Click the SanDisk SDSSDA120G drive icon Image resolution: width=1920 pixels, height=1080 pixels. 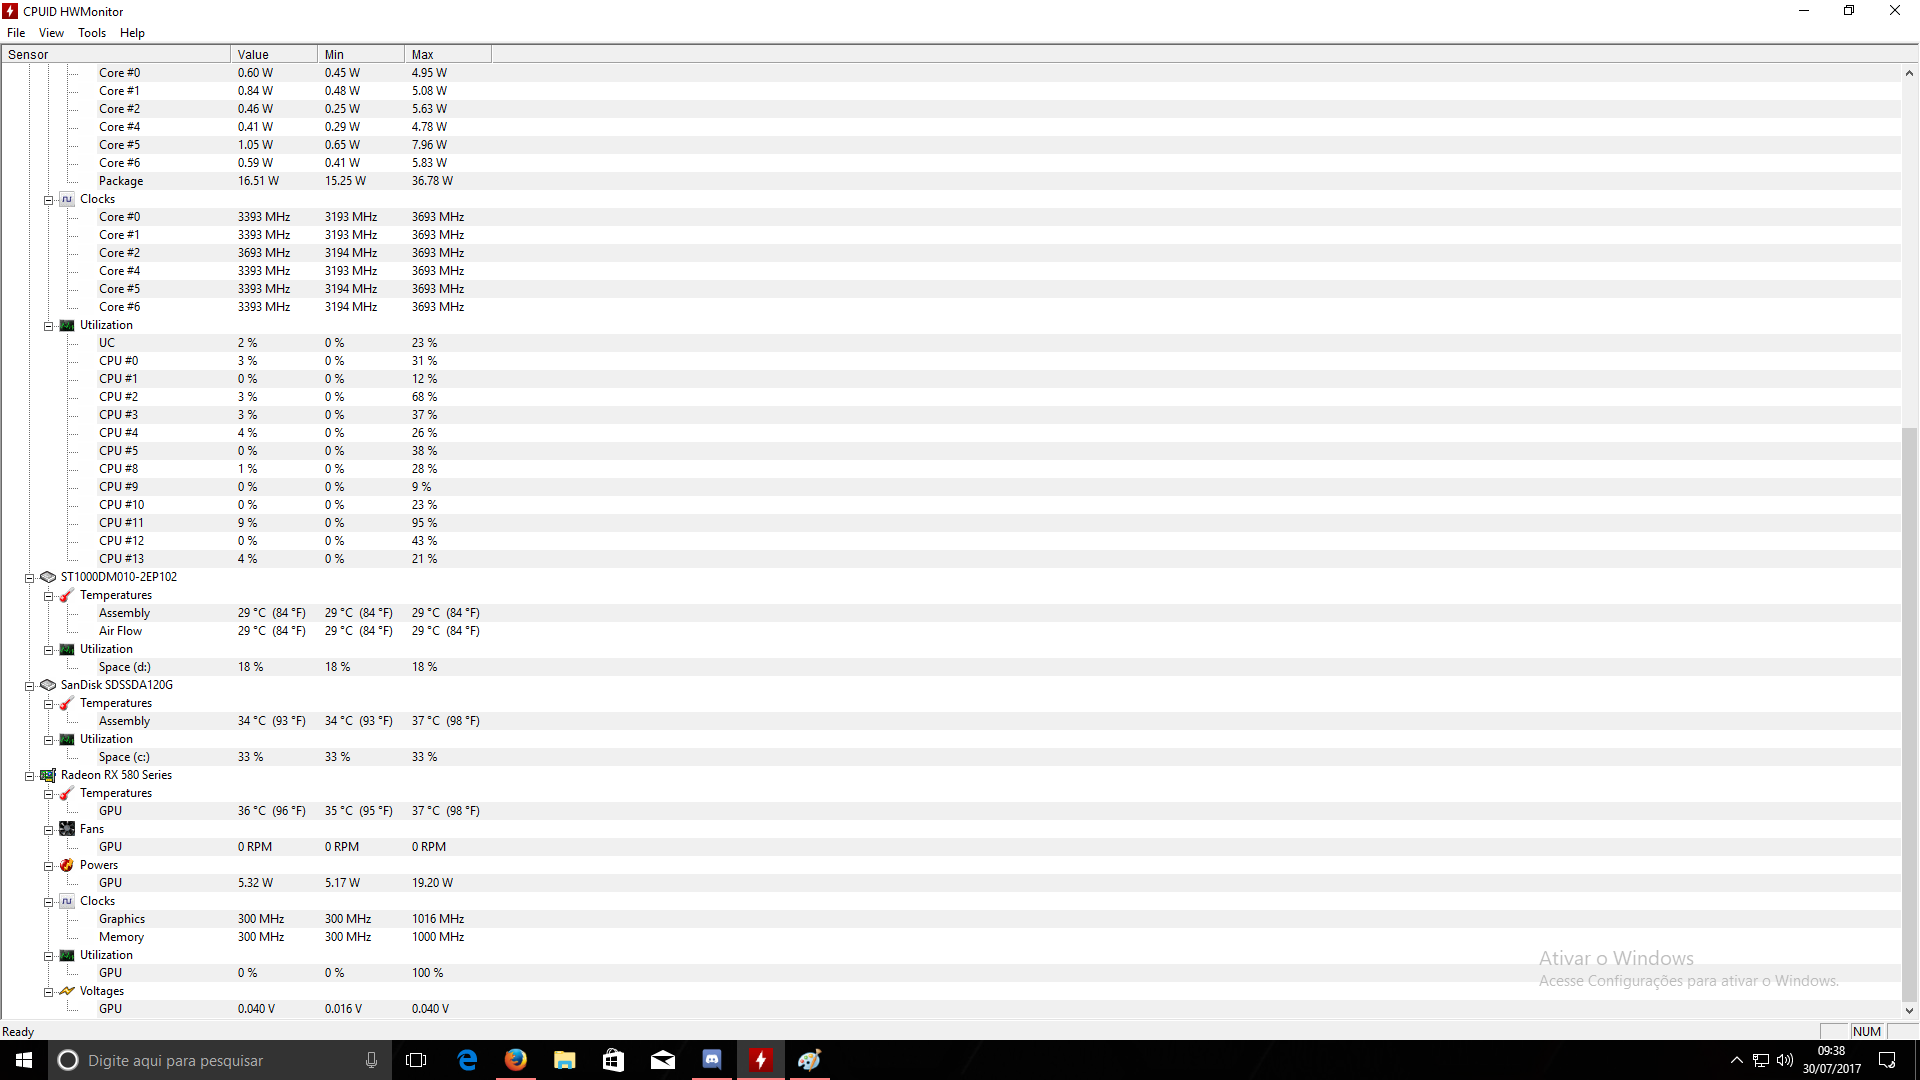pos(48,685)
